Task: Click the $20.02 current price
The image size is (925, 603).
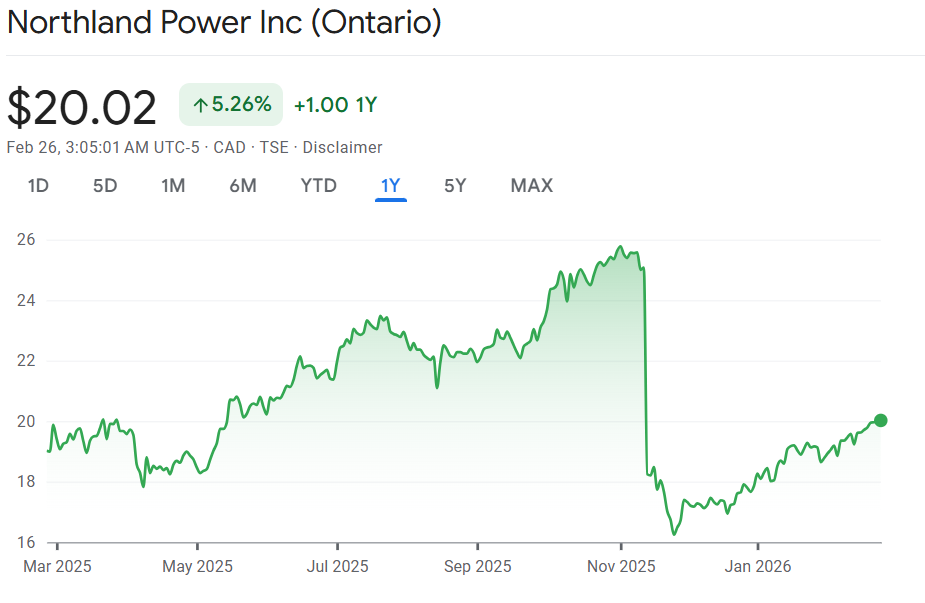Action: [x=82, y=107]
